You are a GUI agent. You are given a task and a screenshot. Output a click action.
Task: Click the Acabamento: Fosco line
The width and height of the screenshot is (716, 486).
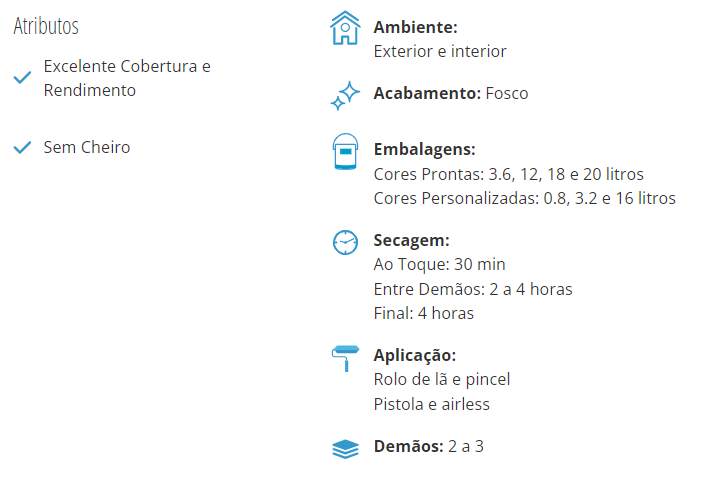451,93
